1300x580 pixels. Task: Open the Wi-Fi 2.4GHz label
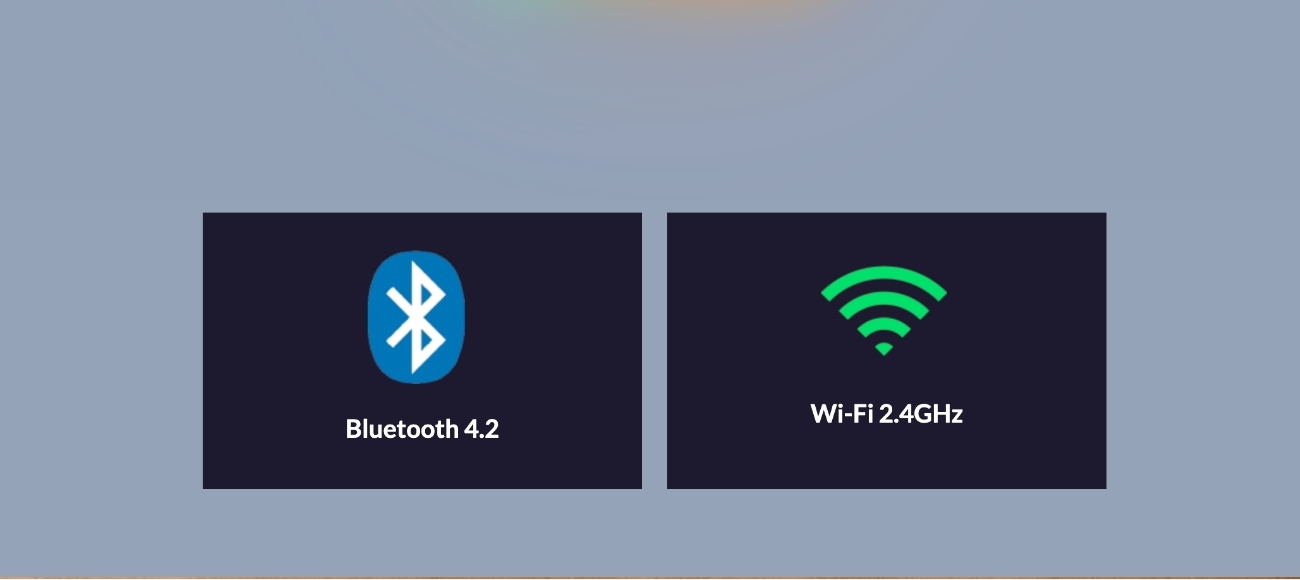886,414
